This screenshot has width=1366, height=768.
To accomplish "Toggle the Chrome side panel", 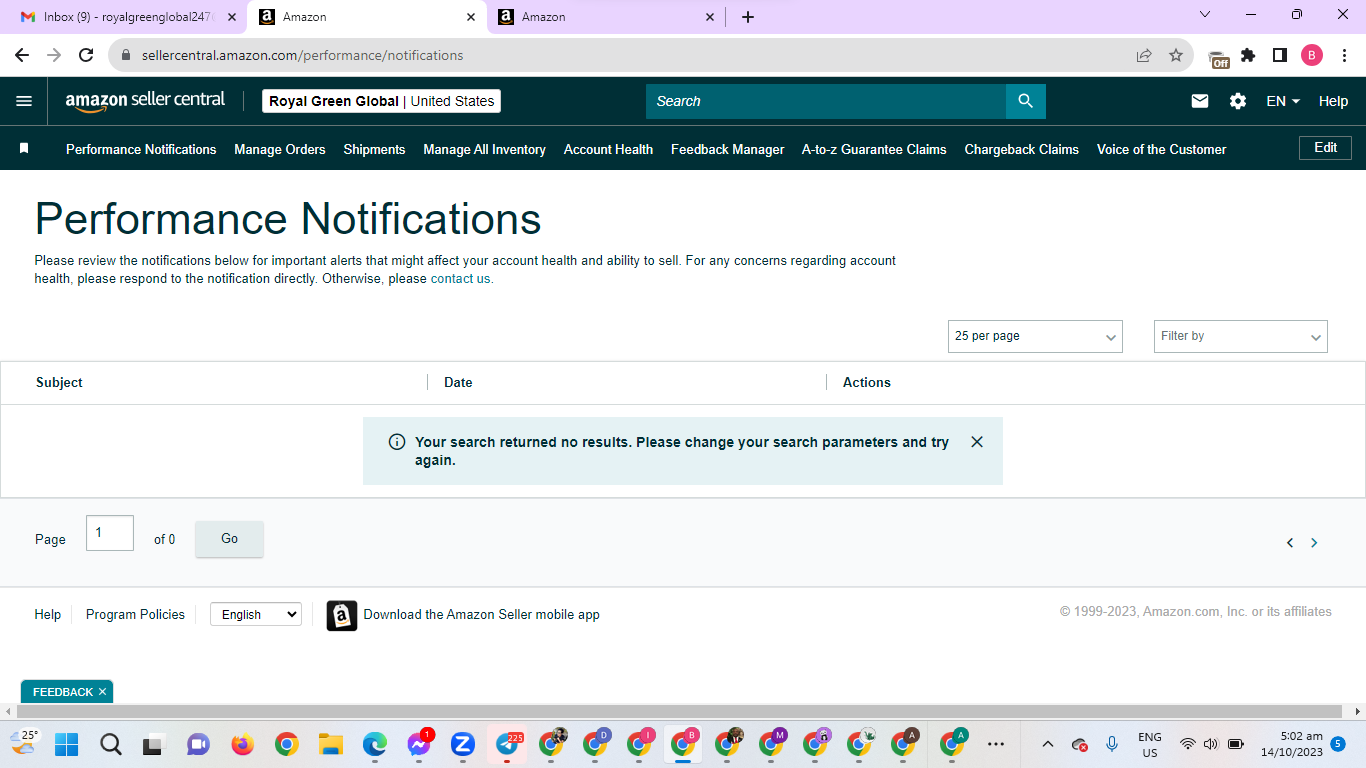I will pyautogui.click(x=1280, y=55).
